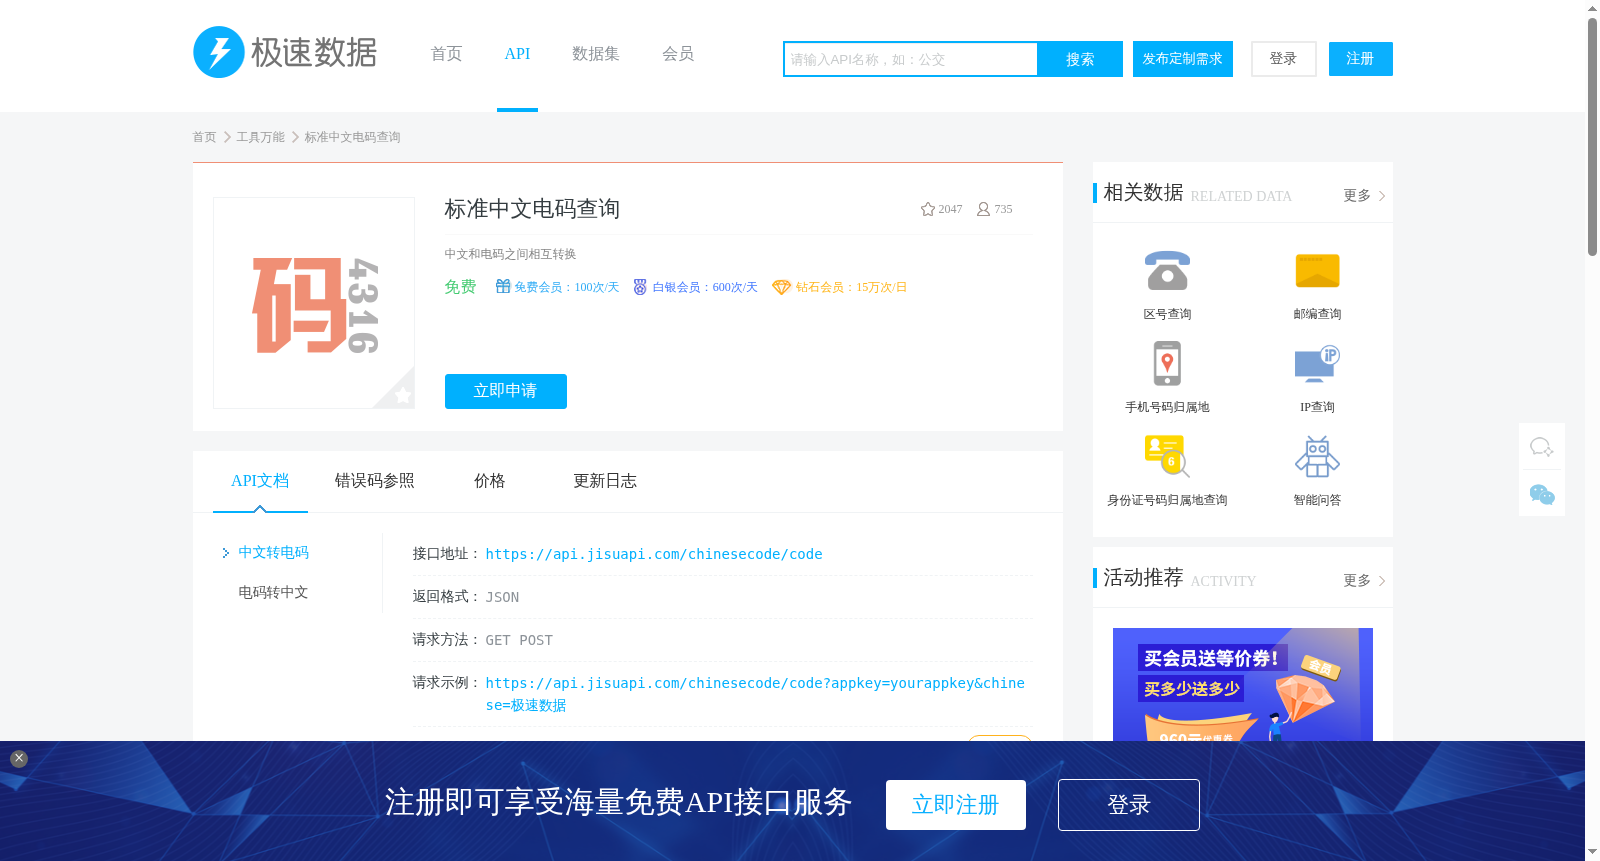Select 中文转电码 in the side list
Screen dimensions: 1600x861
click(x=273, y=552)
